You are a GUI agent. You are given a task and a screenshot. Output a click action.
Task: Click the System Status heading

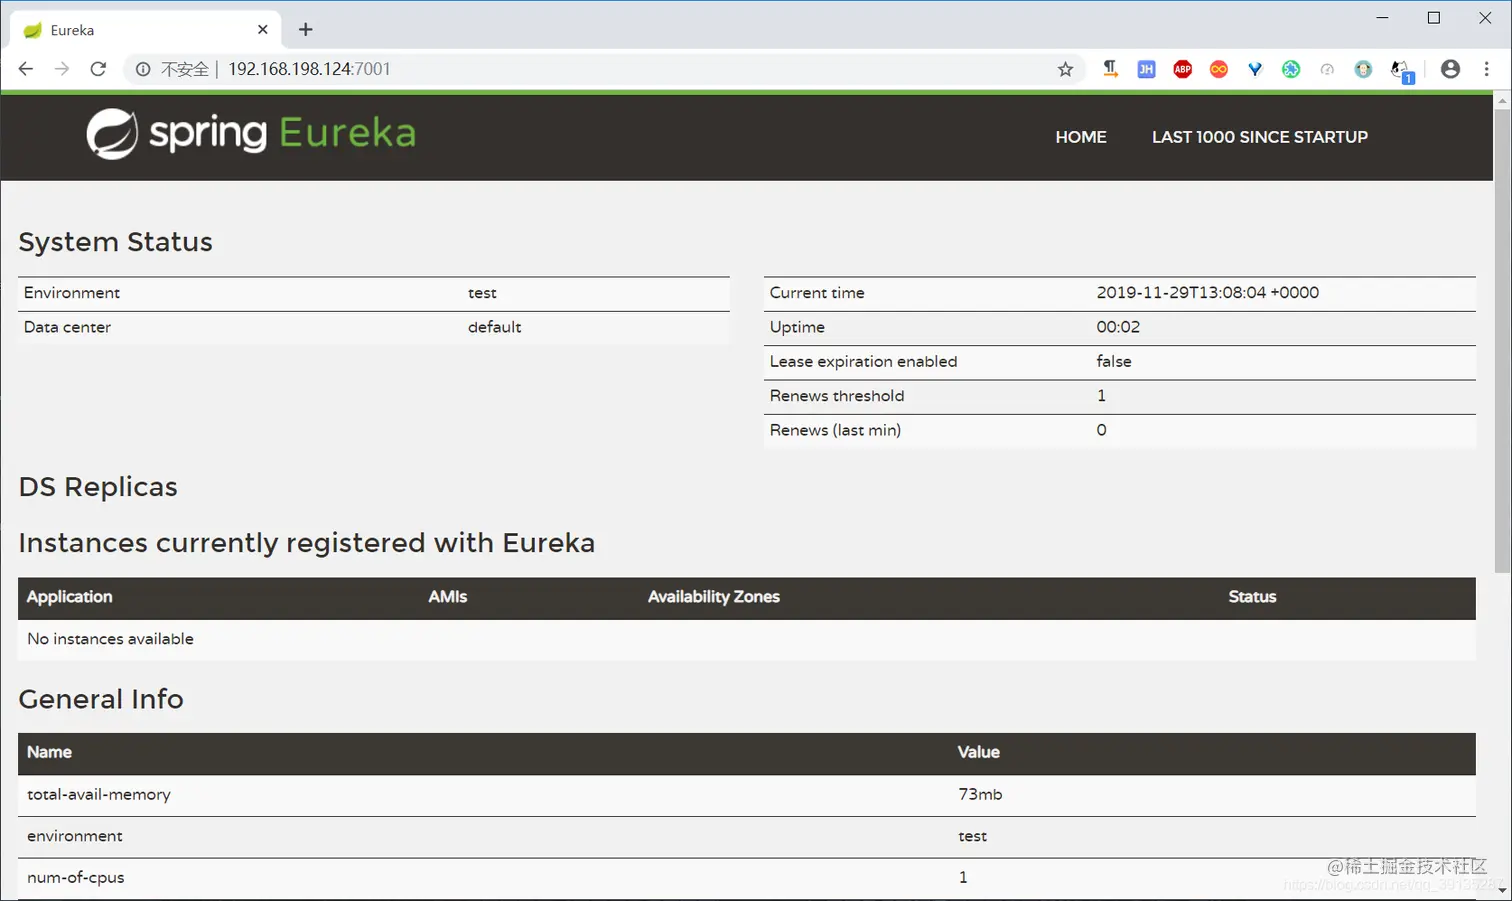pyautogui.click(x=115, y=242)
